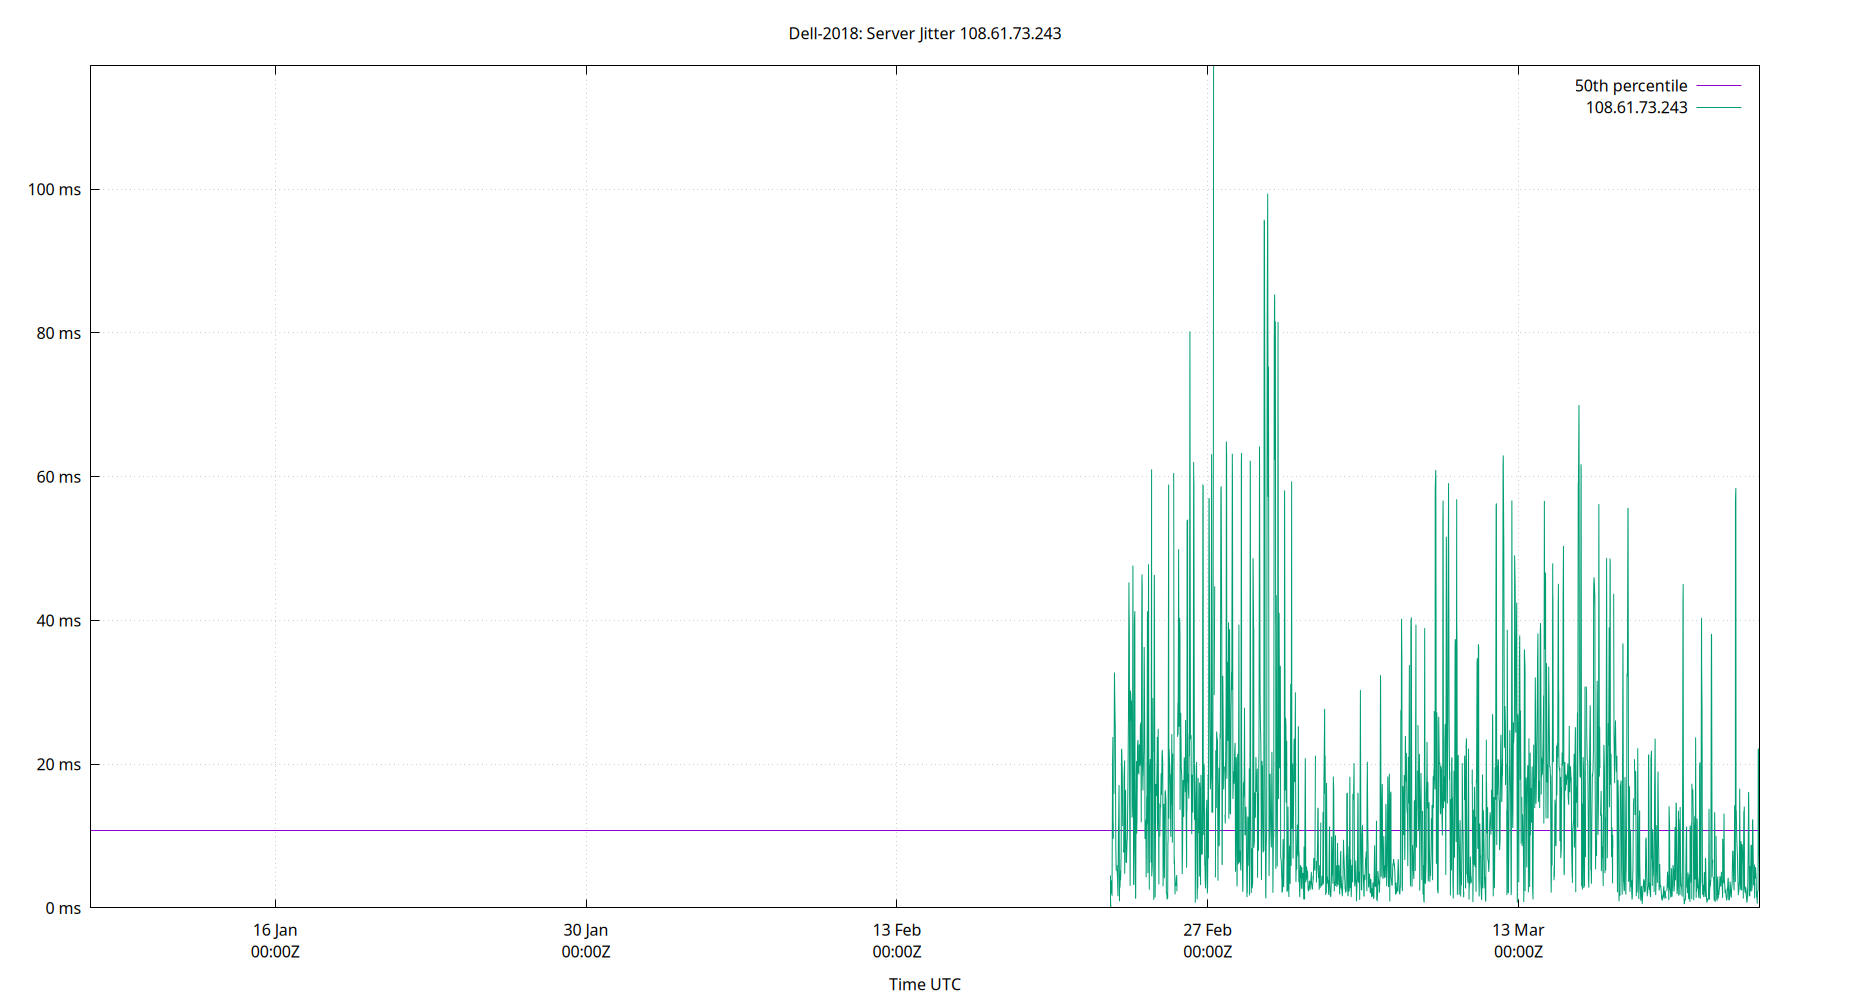Click the 70 ms spike near mid-March
This screenshot has width=1850, height=1000.
coord(1578,405)
